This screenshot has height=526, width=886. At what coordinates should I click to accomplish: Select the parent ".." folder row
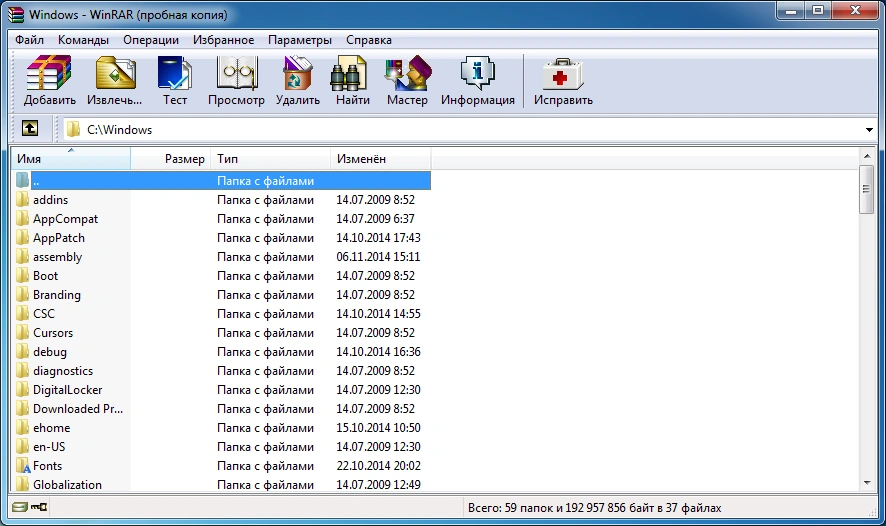click(222, 181)
